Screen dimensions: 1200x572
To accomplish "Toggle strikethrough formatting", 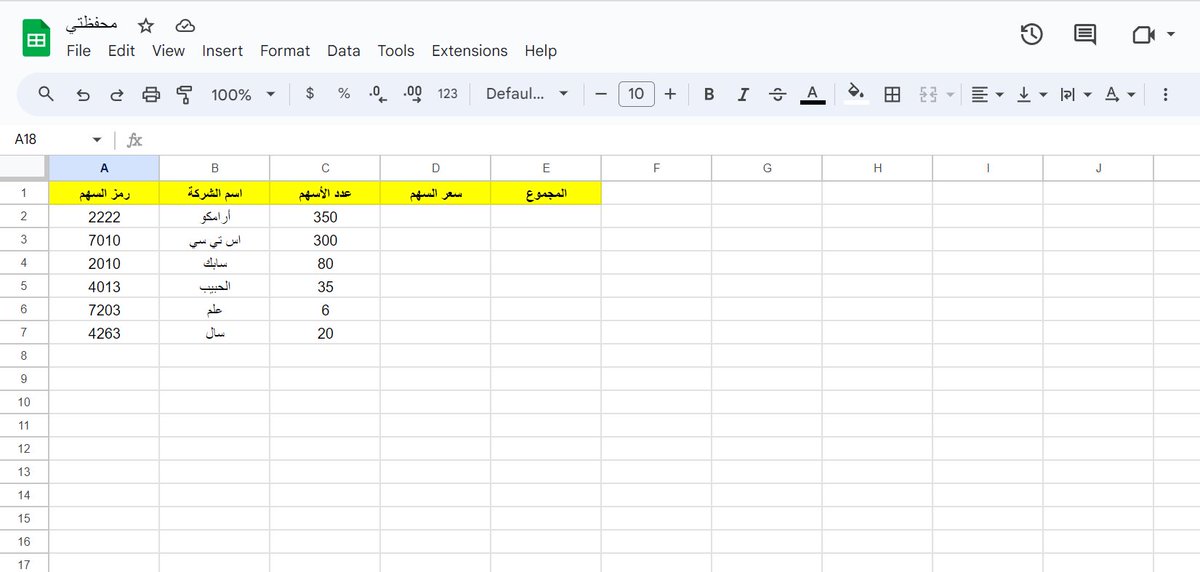I will [778, 94].
